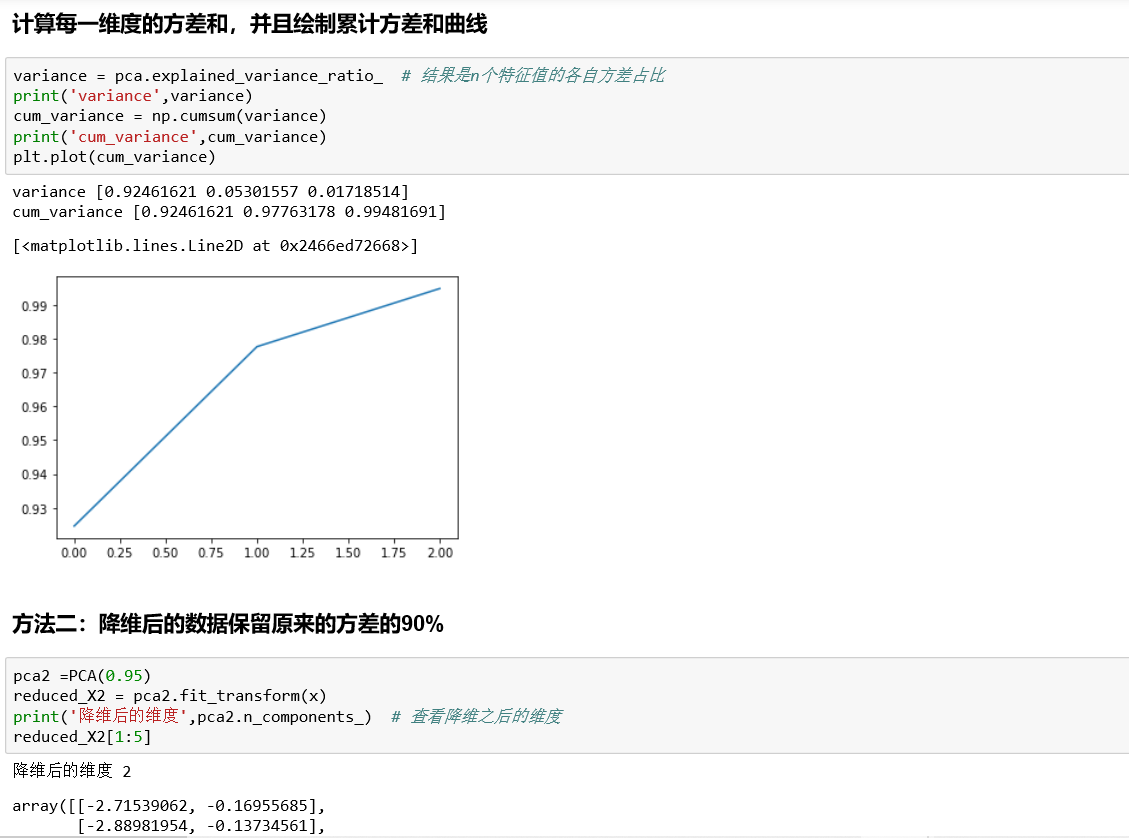Select output line cum_variance [0.92461621 ...]
Image resolution: width=1129 pixels, height=838 pixels.
coord(229,212)
